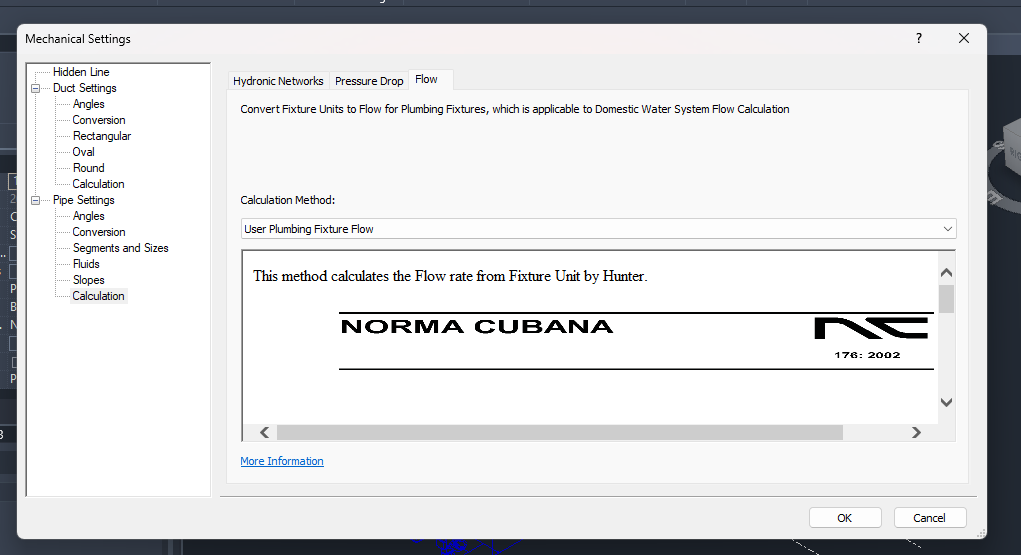
Task: Select Fluids under Pipe Settings
Action: pyautogui.click(x=86, y=264)
